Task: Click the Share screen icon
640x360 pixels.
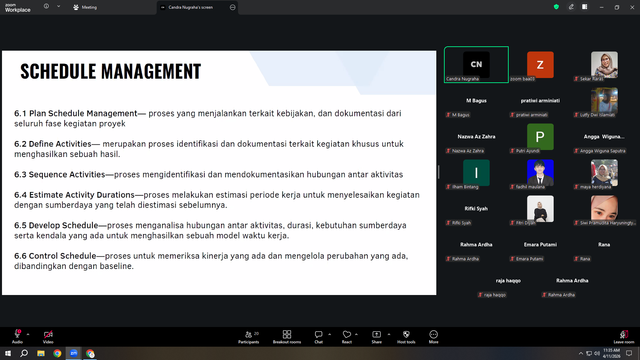Action: click(x=376, y=334)
